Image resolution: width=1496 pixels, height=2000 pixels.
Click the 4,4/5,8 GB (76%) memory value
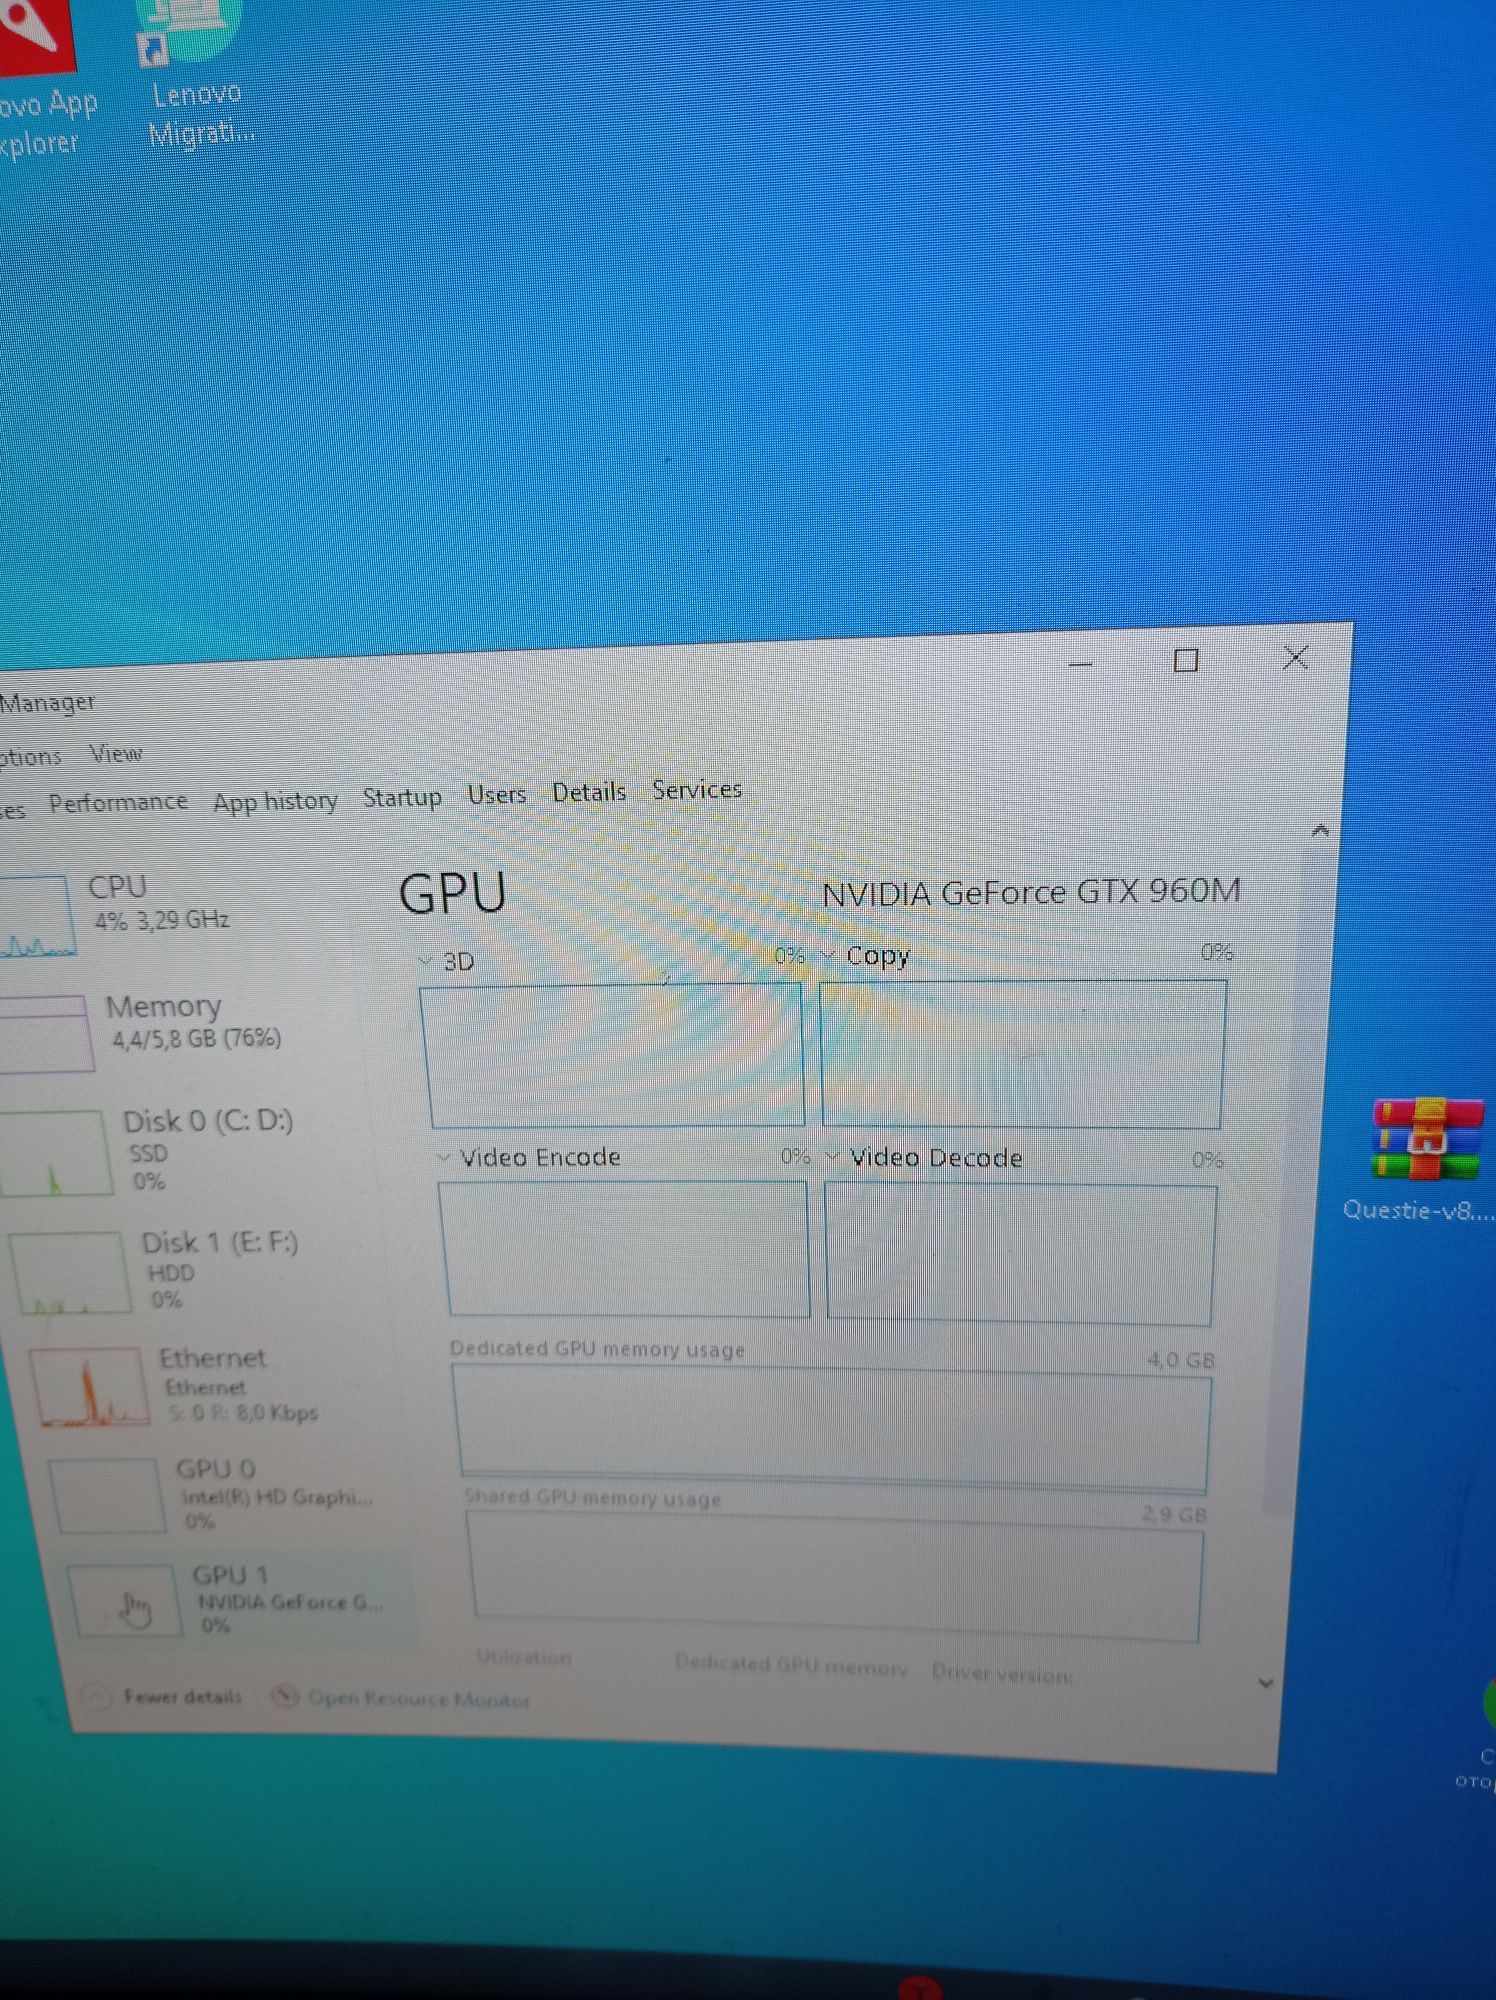click(x=196, y=1039)
